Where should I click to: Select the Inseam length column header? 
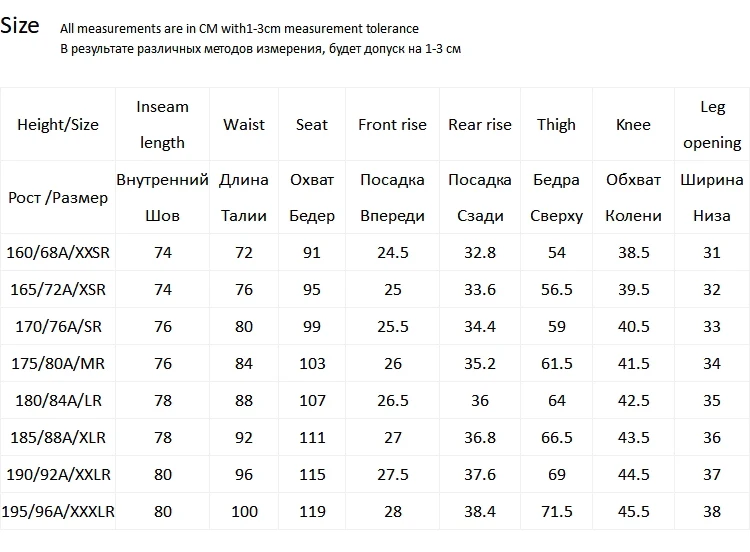[x=162, y=124]
